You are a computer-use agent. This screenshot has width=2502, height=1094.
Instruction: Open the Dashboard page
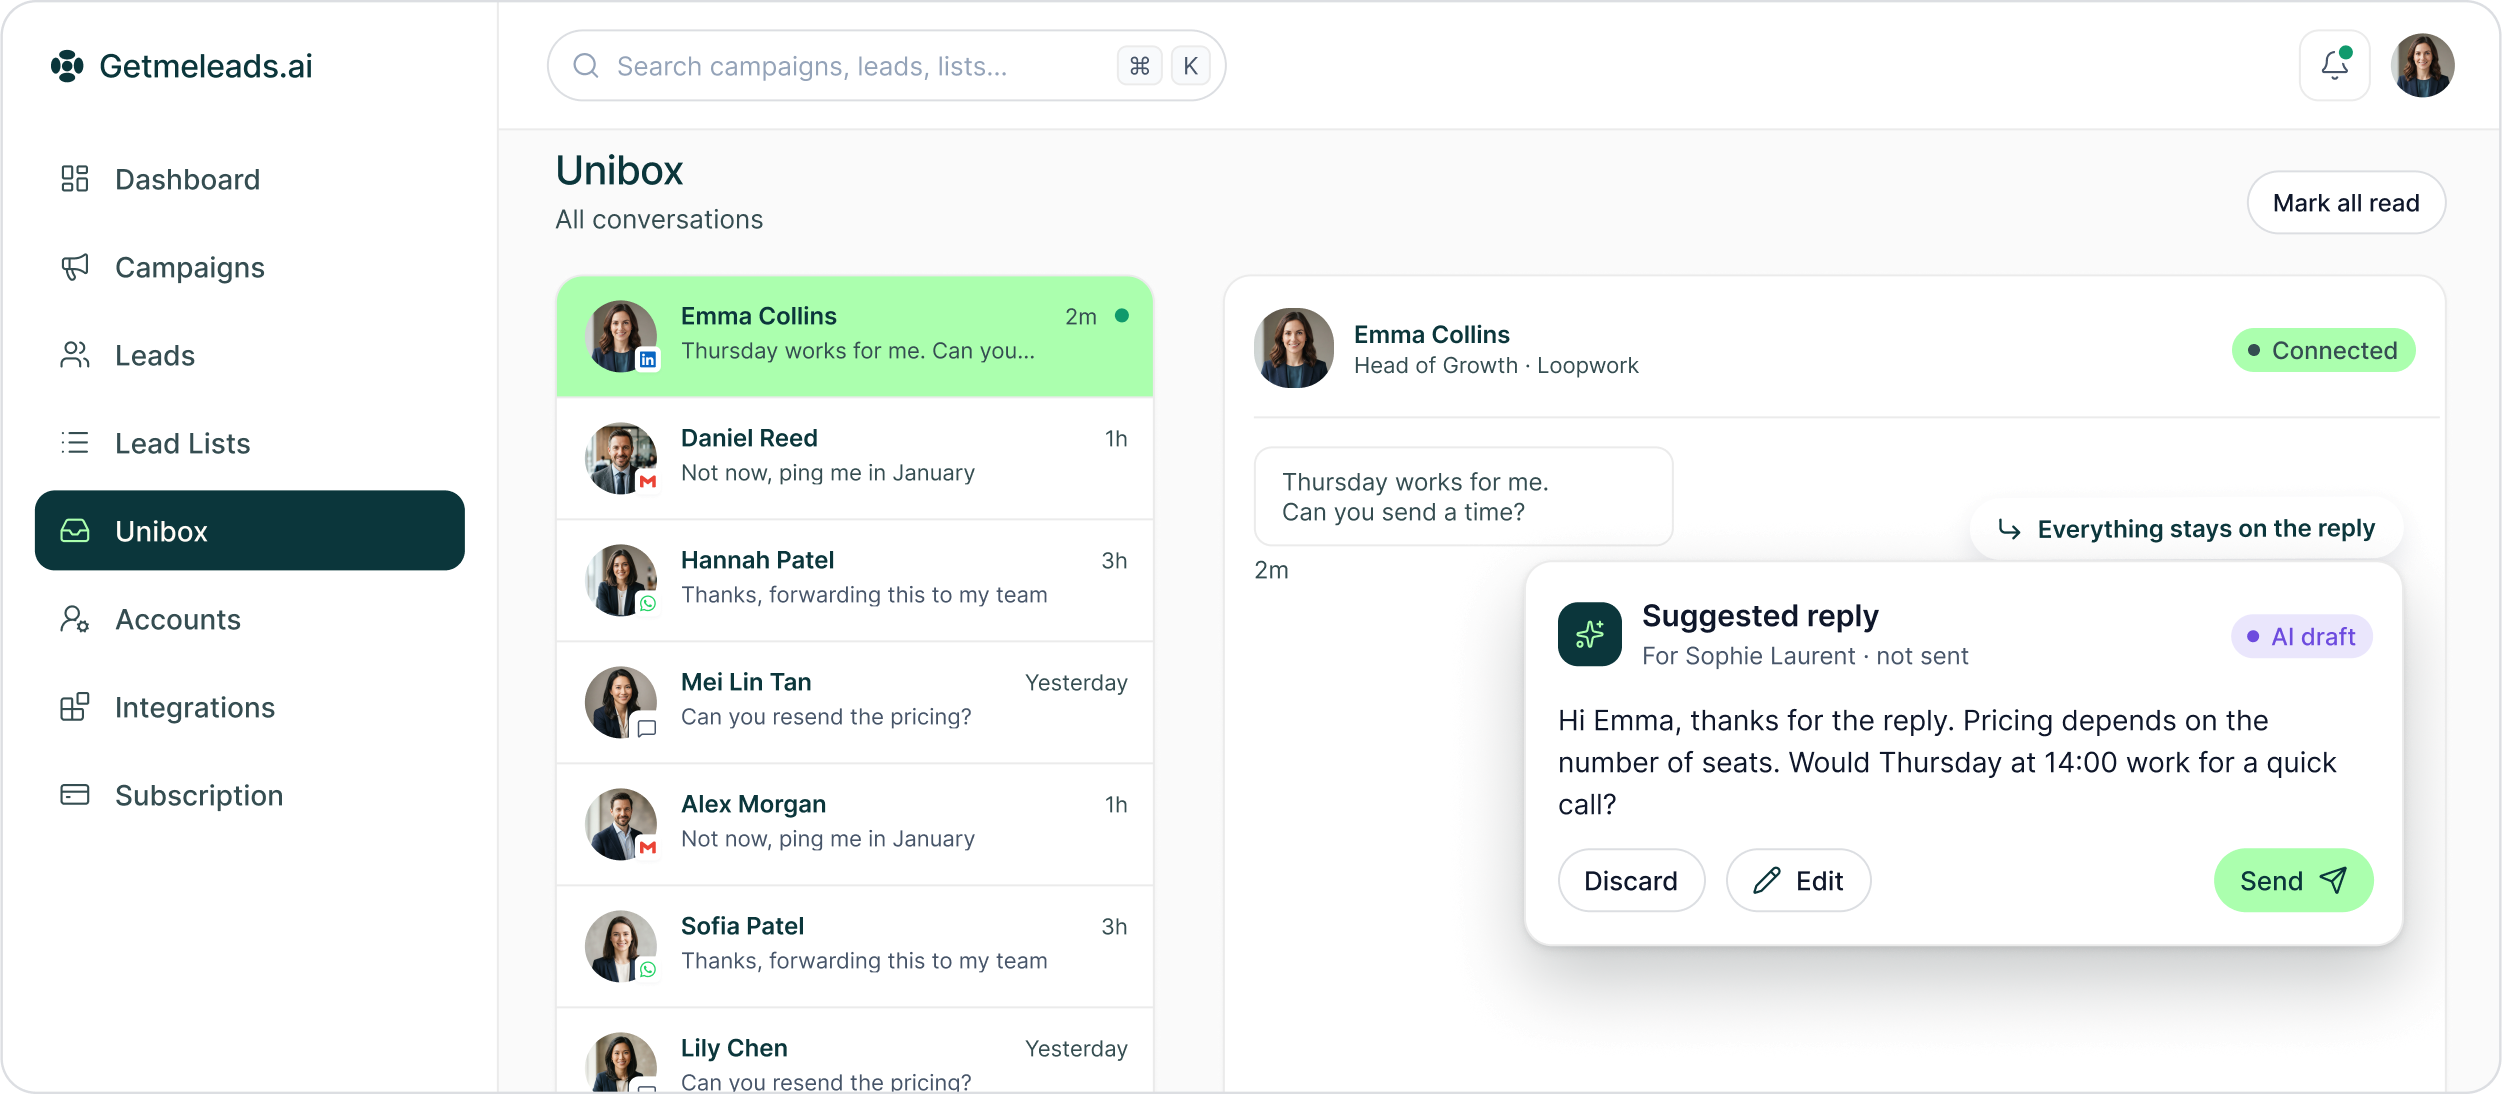tap(250, 179)
